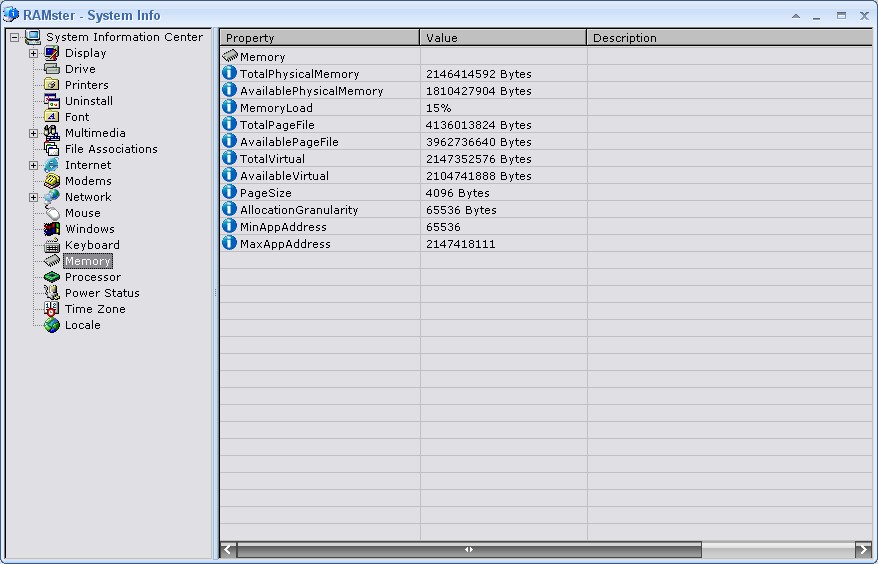
Task: Select the Processor tree item
Action: (92, 277)
